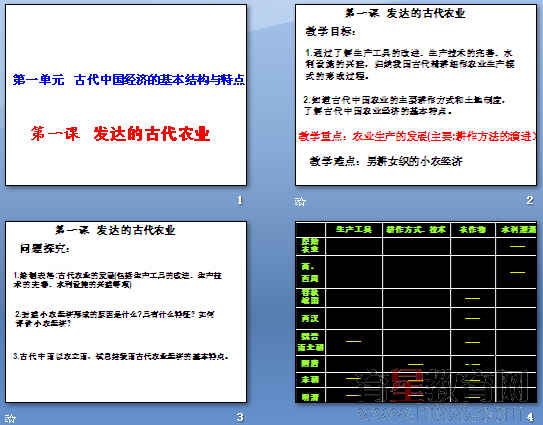Click 两汉 row label in table
The width and height of the screenshot is (543, 425).
coord(310,318)
